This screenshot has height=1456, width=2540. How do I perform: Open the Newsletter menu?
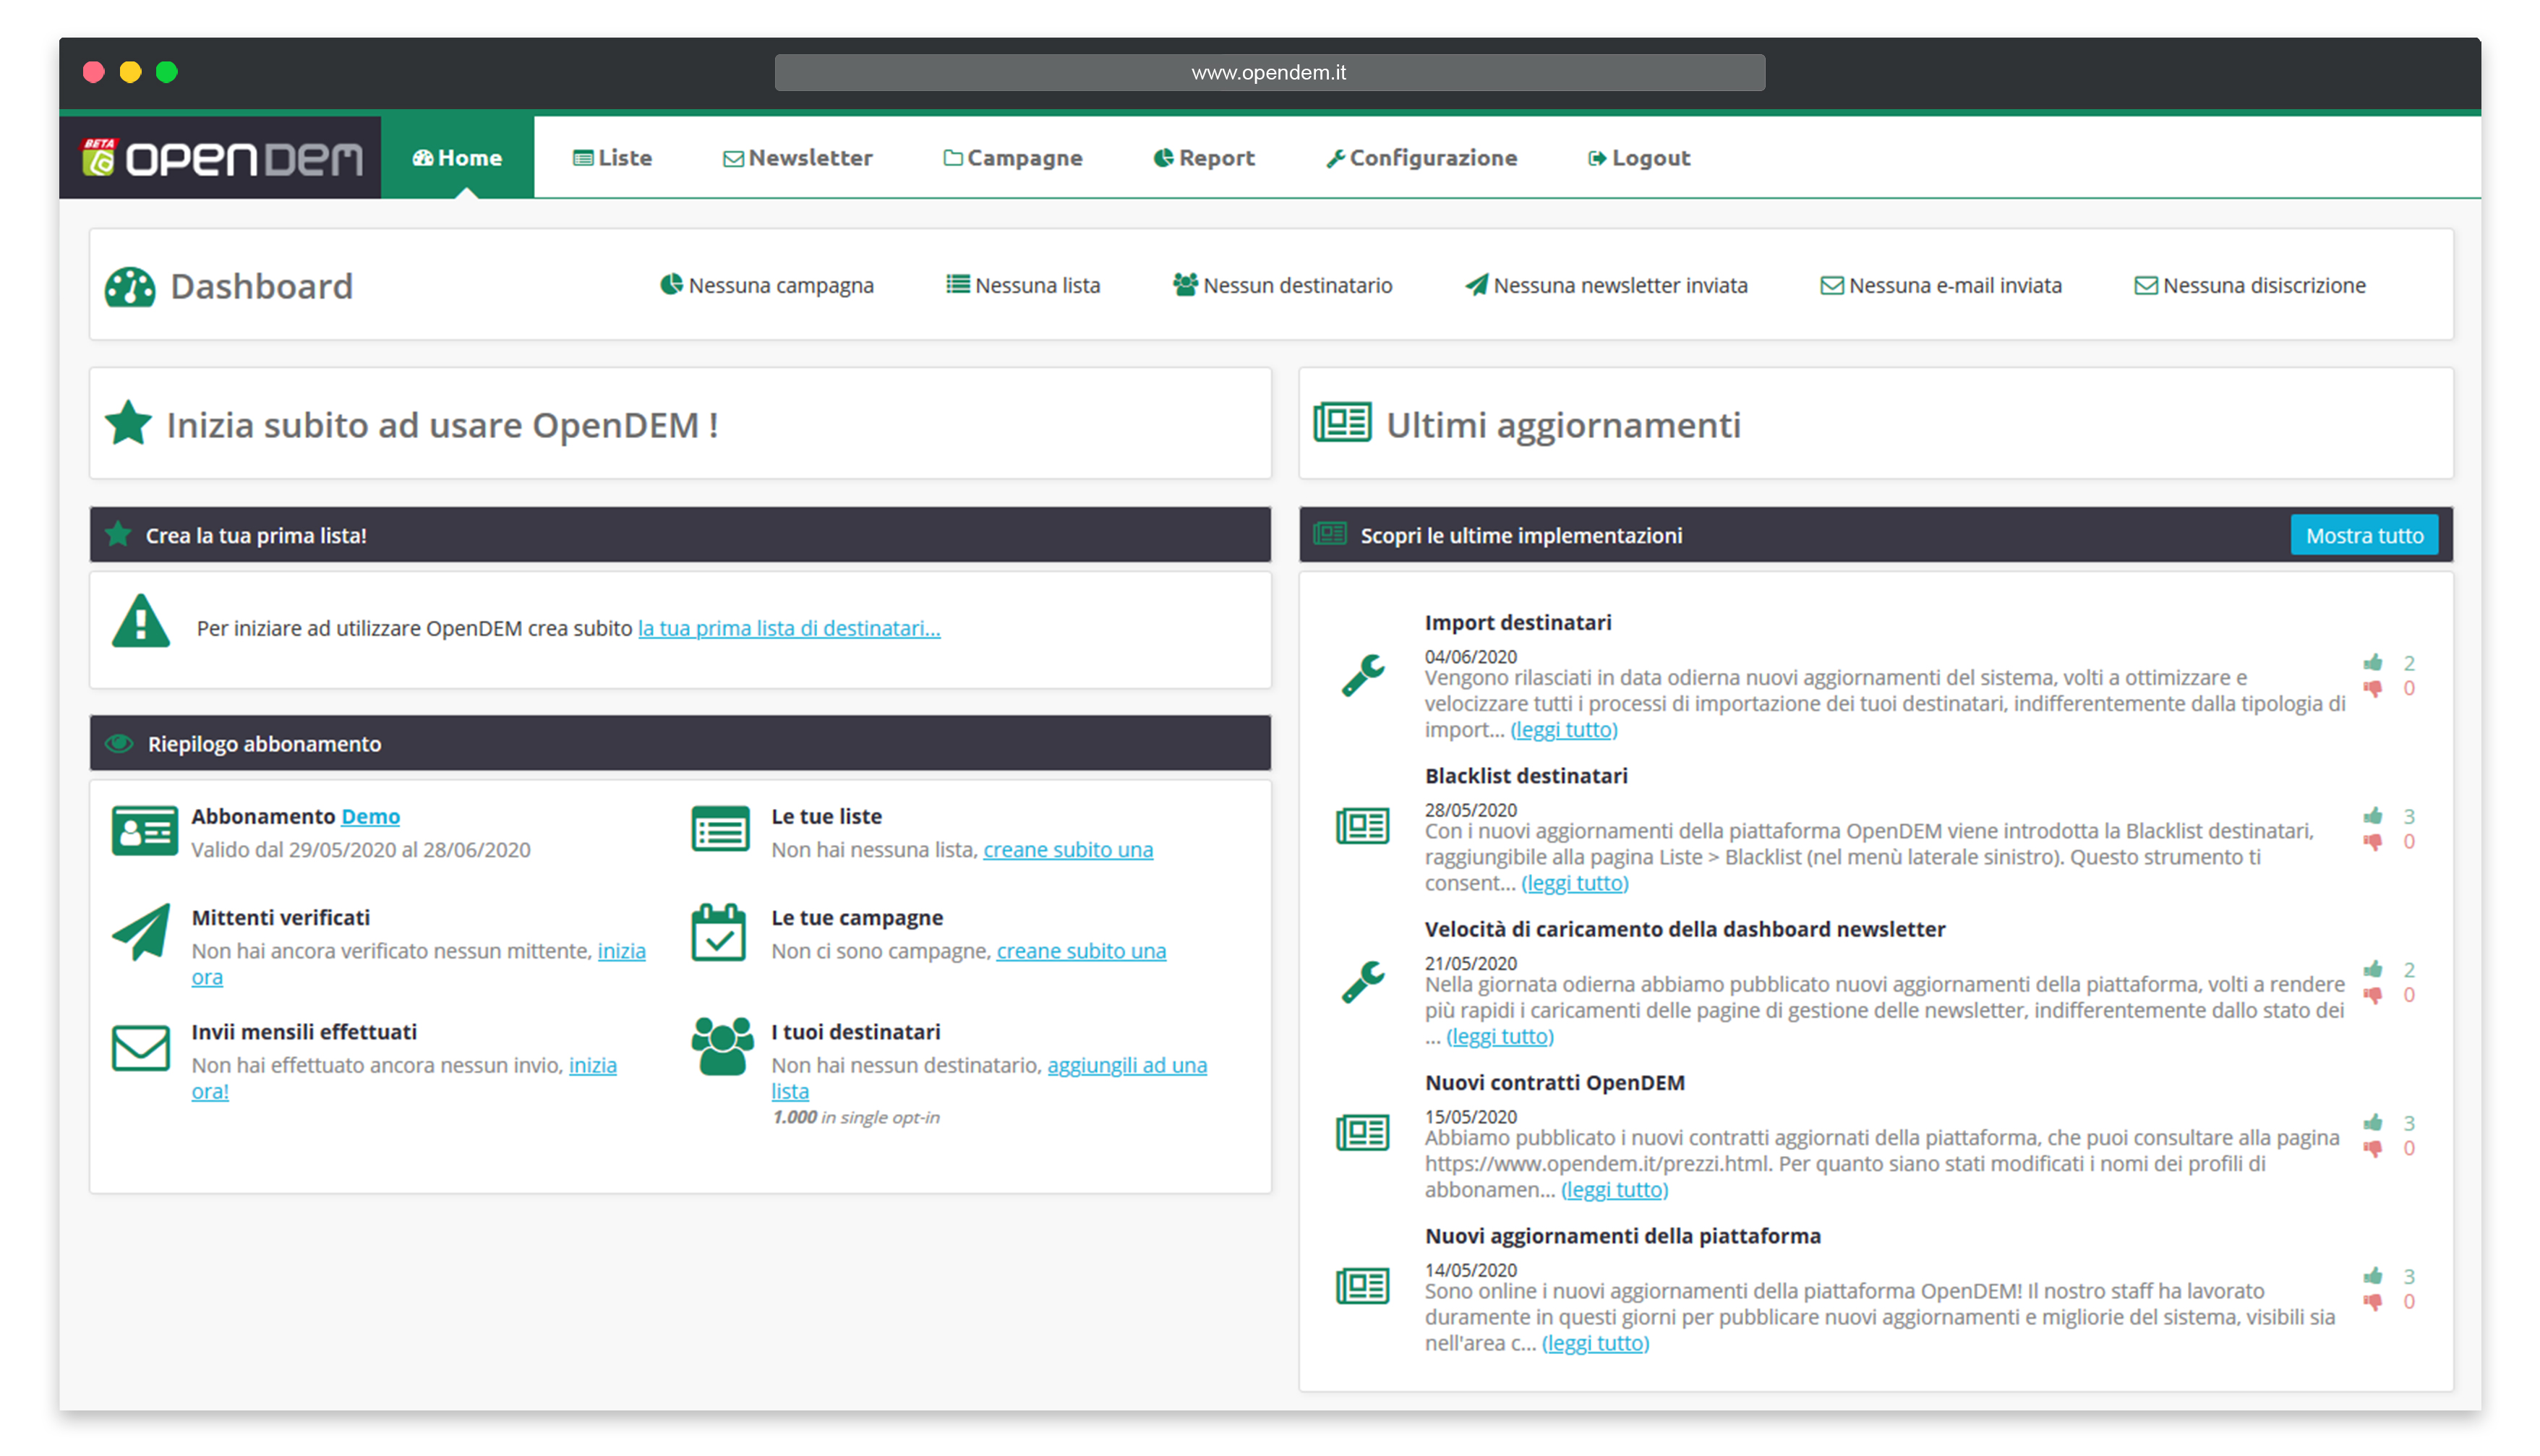[797, 158]
